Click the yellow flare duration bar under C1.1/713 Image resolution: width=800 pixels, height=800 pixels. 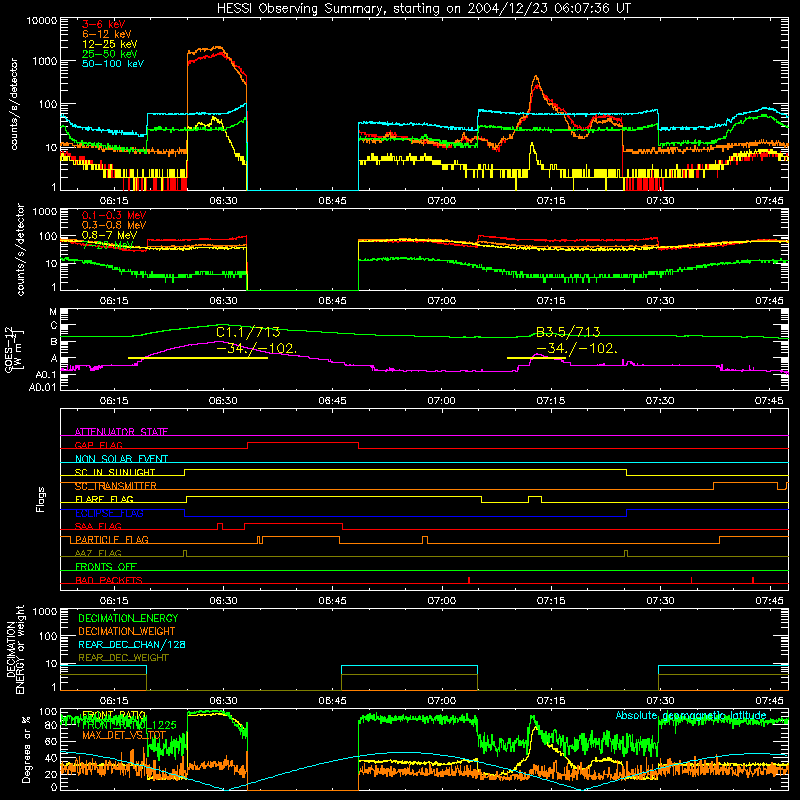point(197,358)
